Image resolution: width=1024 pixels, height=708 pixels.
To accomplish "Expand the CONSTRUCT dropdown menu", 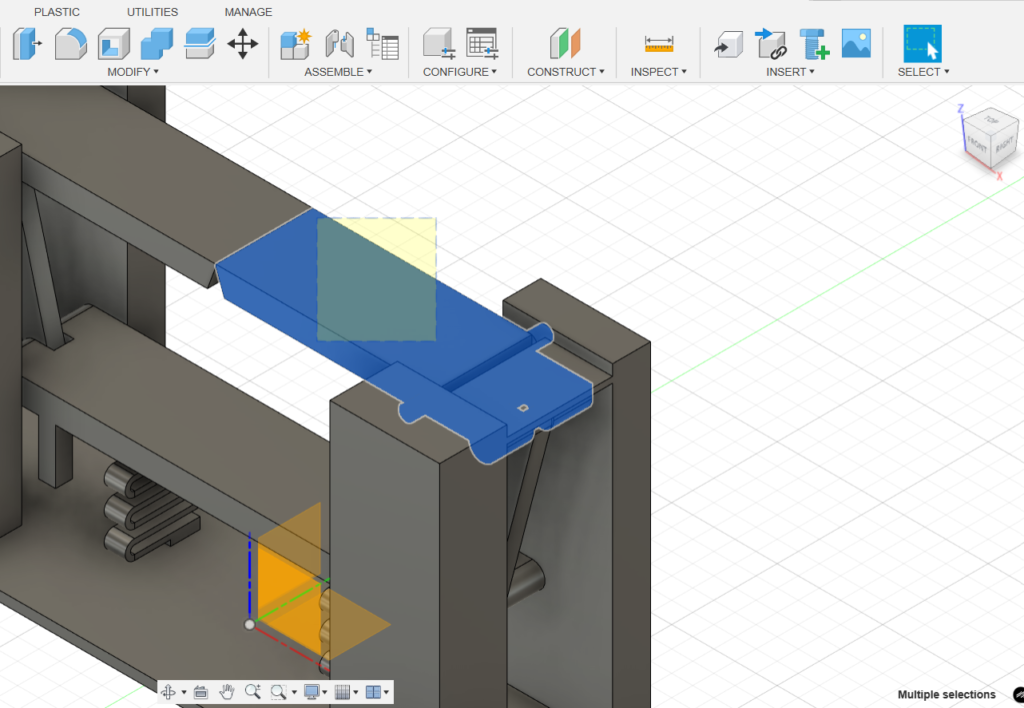I will 566,72.
